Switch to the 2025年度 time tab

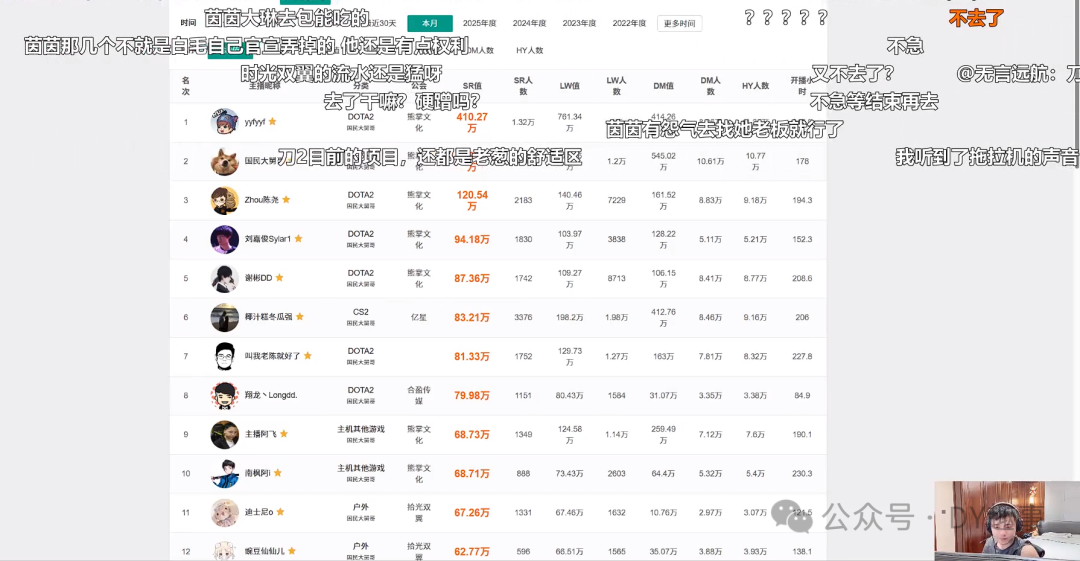[479, 23]
